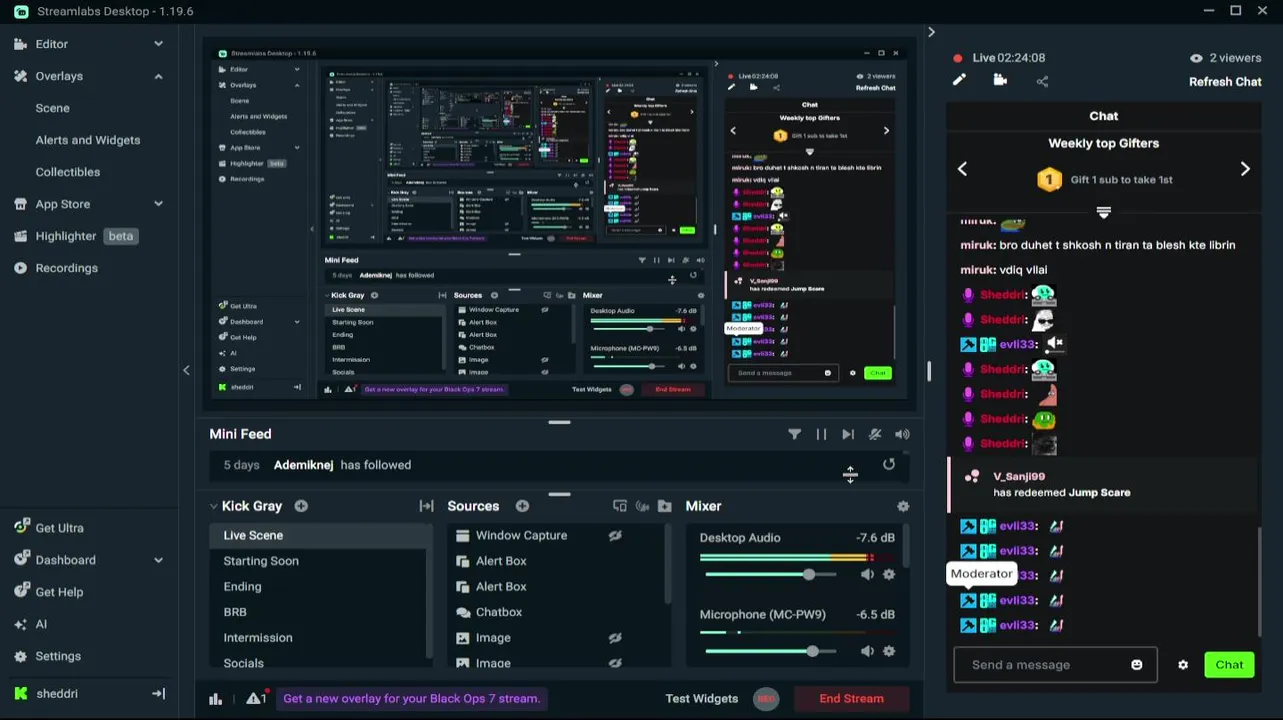Open chat settings gear near Chat button

click(x=1183, y=665)
